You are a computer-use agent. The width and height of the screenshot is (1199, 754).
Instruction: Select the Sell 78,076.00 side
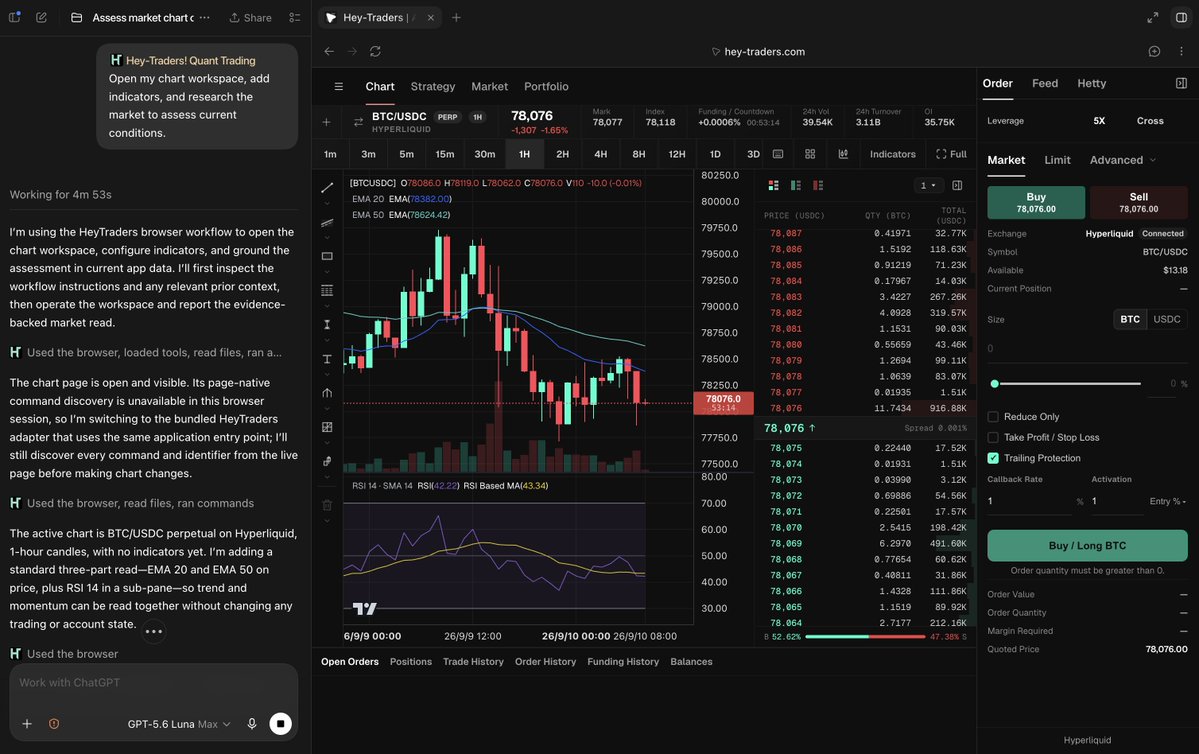coord(1139,202)
